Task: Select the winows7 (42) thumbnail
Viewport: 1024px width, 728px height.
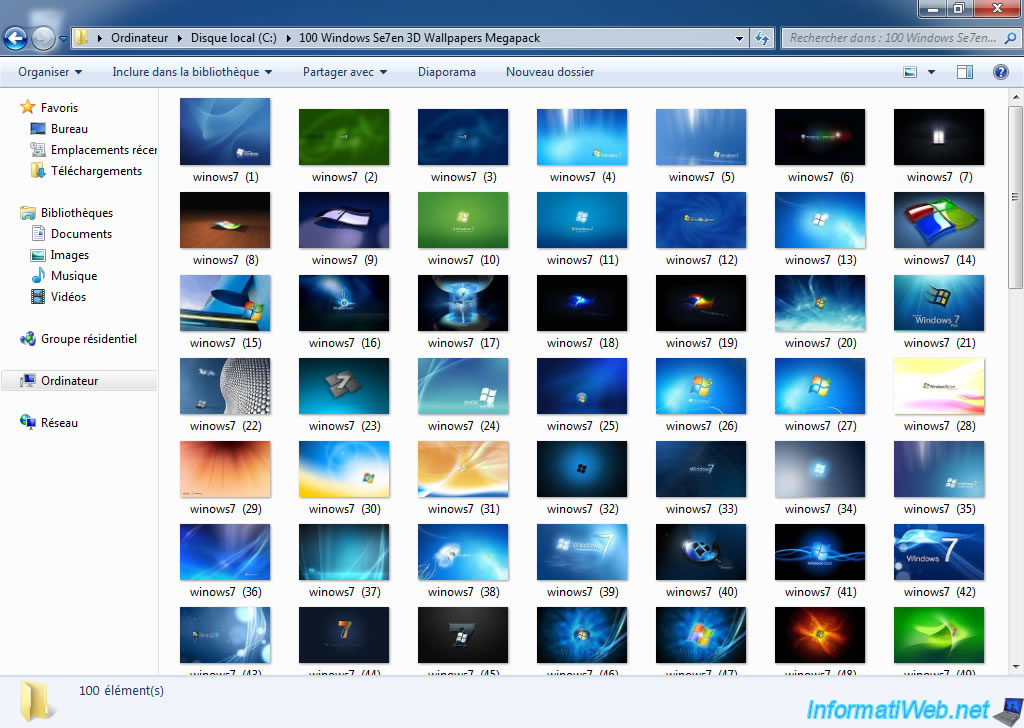Action: point(938,552)
